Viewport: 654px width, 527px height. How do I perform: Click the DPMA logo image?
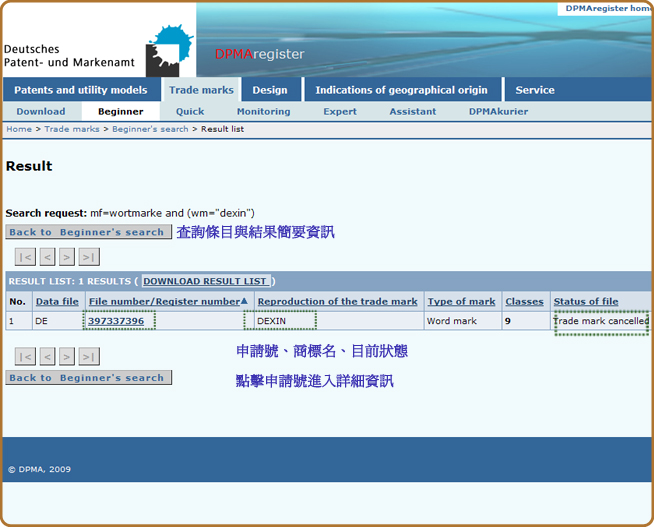[x=170, y=51]
